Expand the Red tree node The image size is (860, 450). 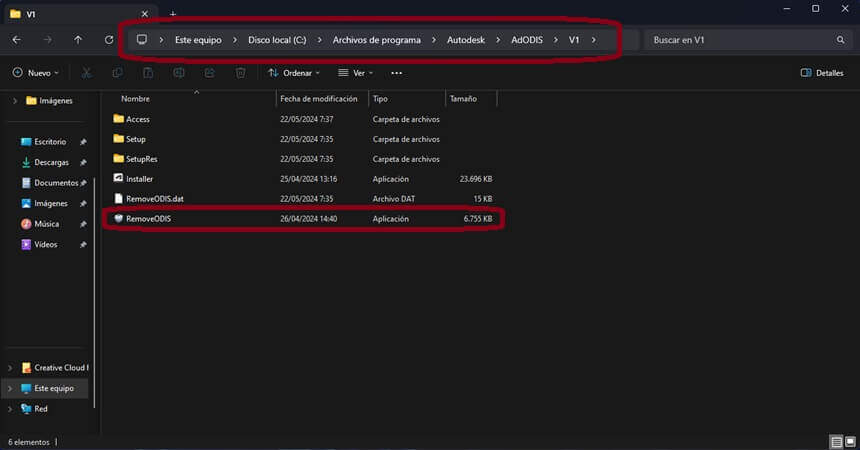[x=10, y=409]
